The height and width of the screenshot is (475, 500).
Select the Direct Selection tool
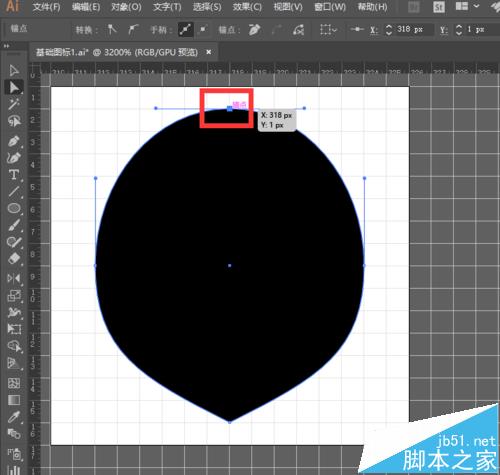[x=14, y=87]
